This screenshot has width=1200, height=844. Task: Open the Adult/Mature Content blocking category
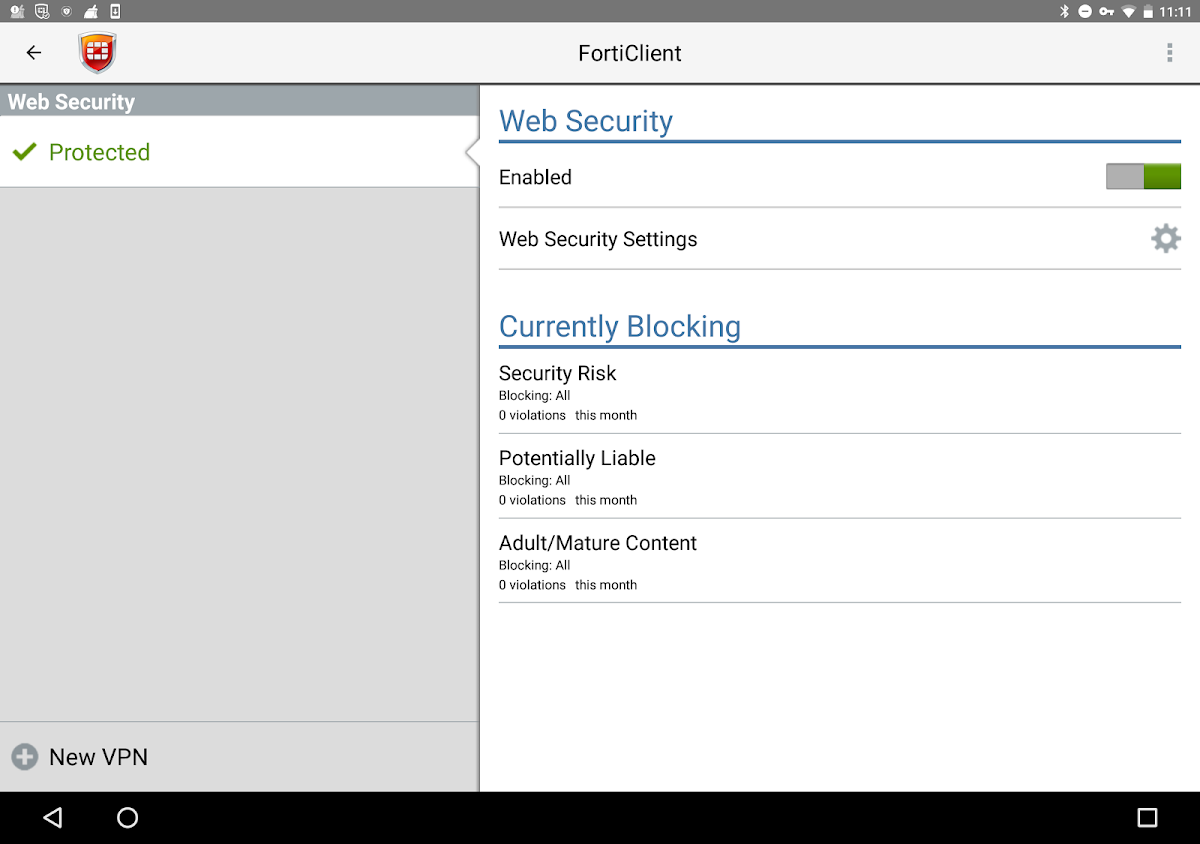(x=839, y=562)
